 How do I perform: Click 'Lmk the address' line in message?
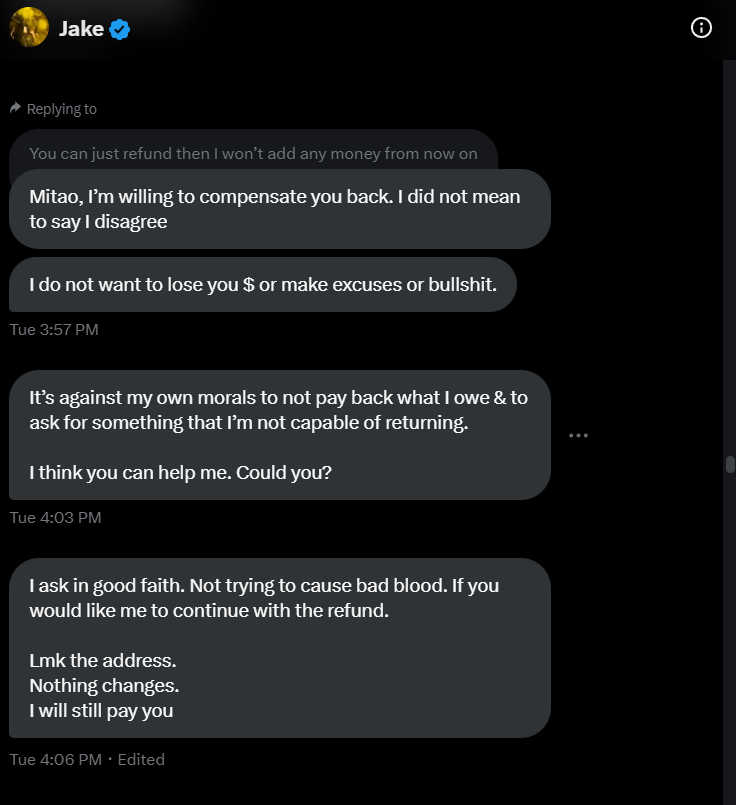[103, 660]
